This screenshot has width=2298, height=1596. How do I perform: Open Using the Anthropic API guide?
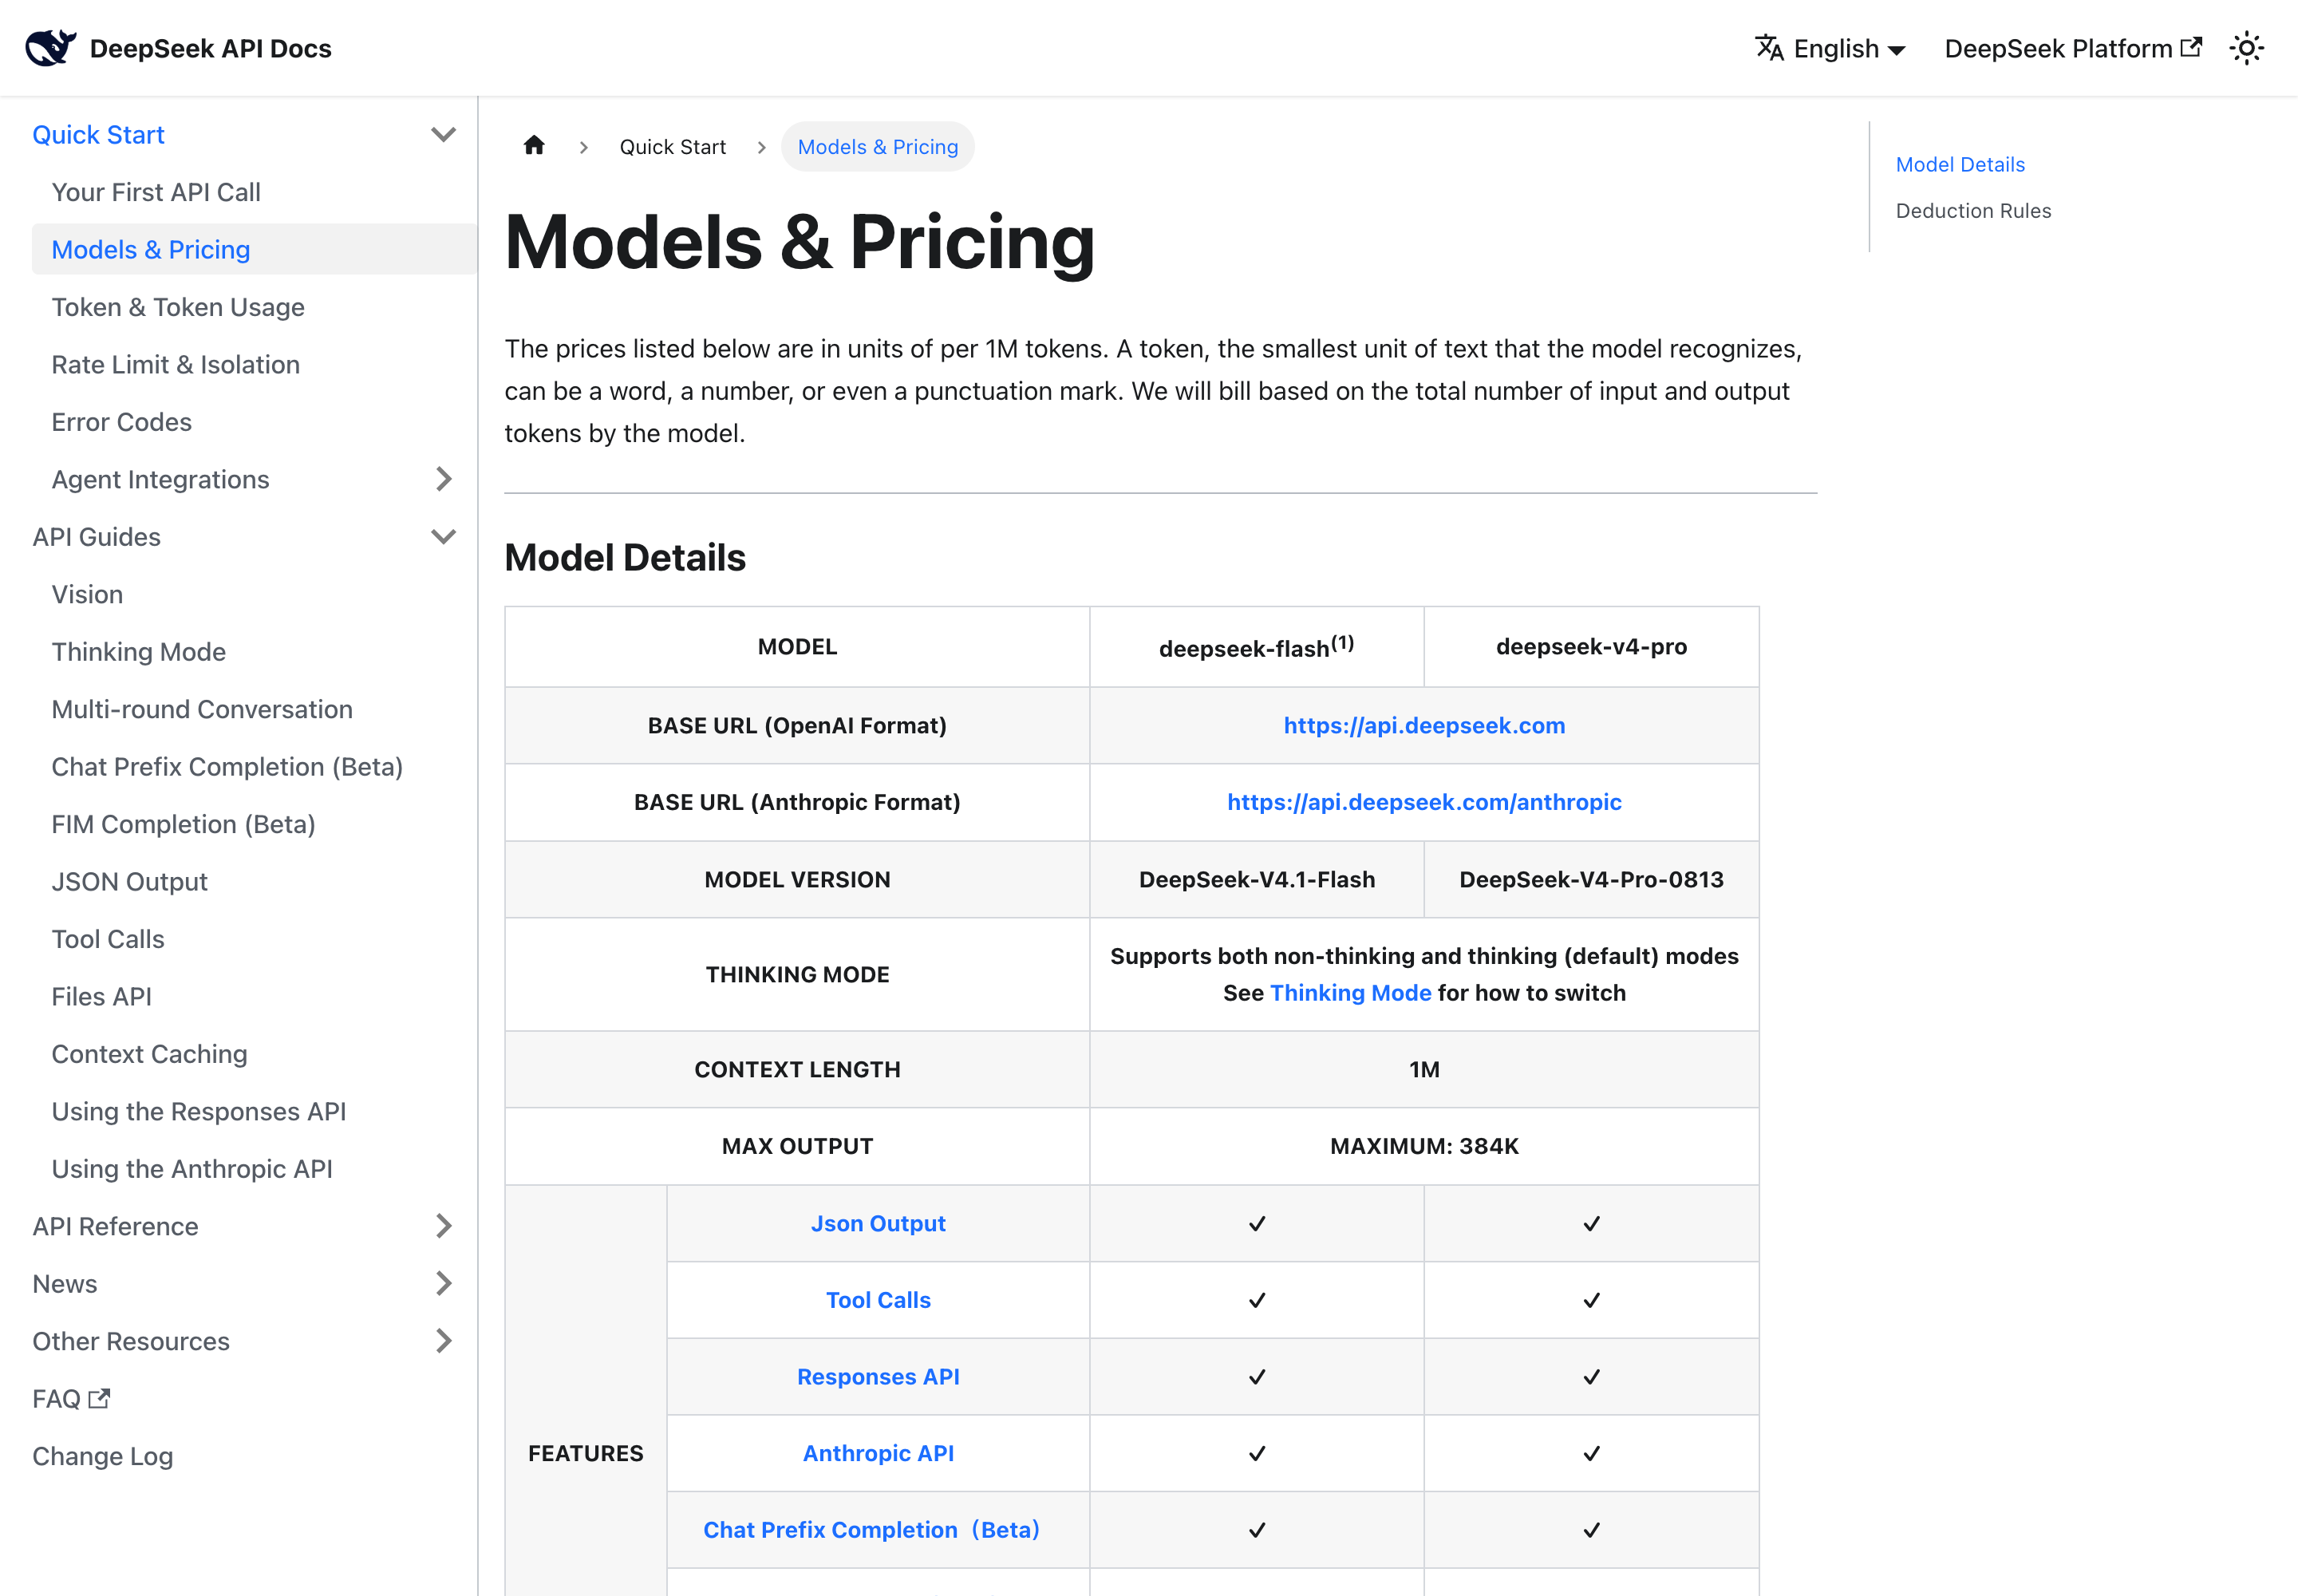tap(191, 1169)
